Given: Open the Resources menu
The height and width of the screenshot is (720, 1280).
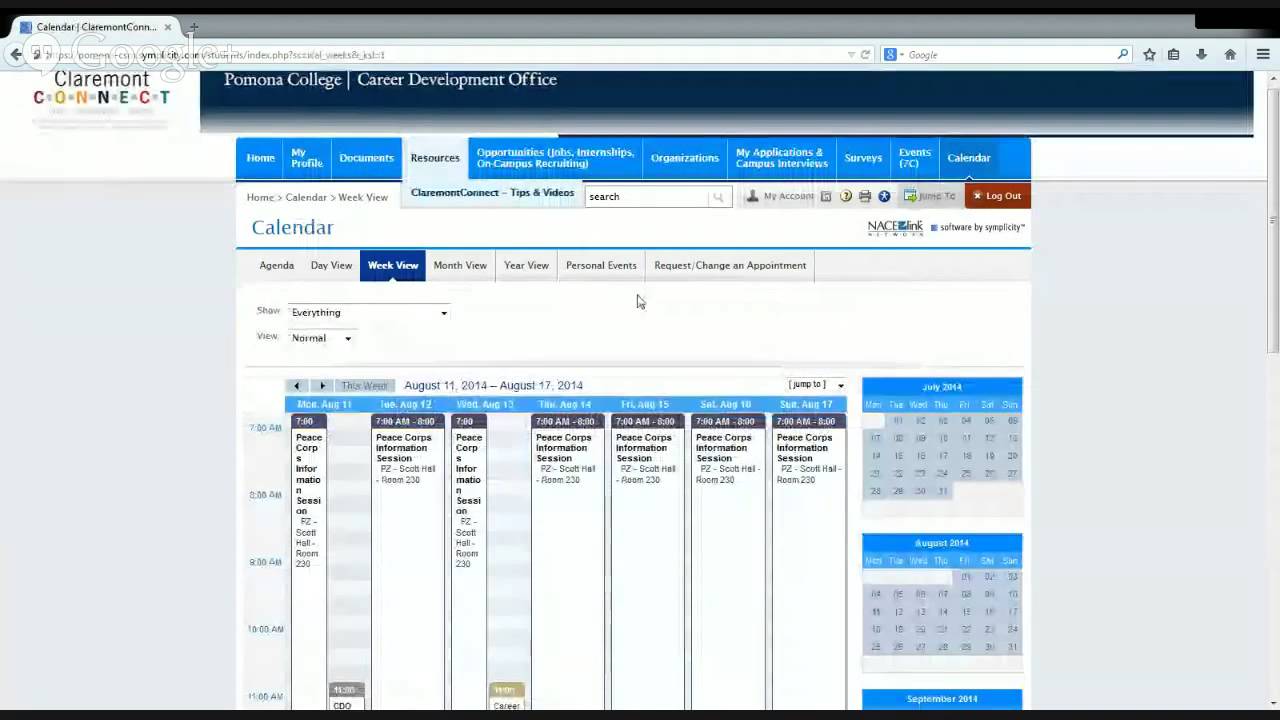Looking at the screenshot, I should (435, 158).
